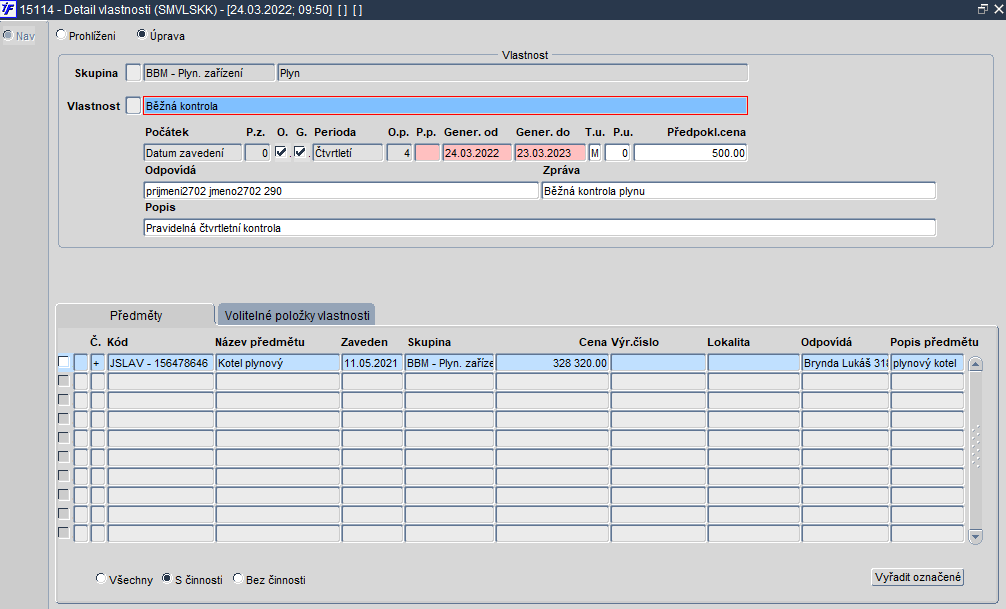Click the Vlastnost field Běžná kontrola
Viewport: 1006px width, 609px height.
445,106
